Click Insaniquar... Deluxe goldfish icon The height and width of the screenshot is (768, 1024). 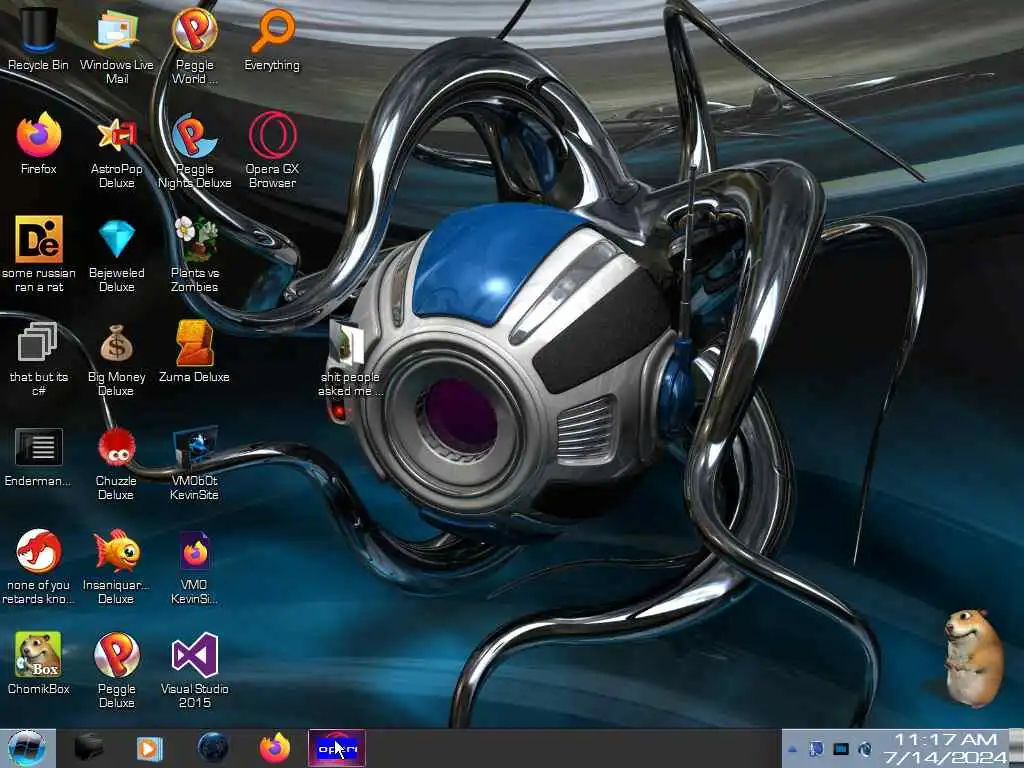point(116,566)
